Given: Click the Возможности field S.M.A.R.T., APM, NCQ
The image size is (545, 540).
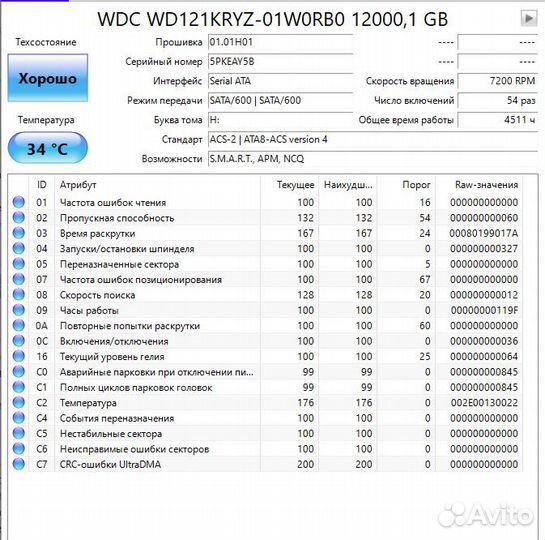Looking at the screenshot, I should point(373,159).
